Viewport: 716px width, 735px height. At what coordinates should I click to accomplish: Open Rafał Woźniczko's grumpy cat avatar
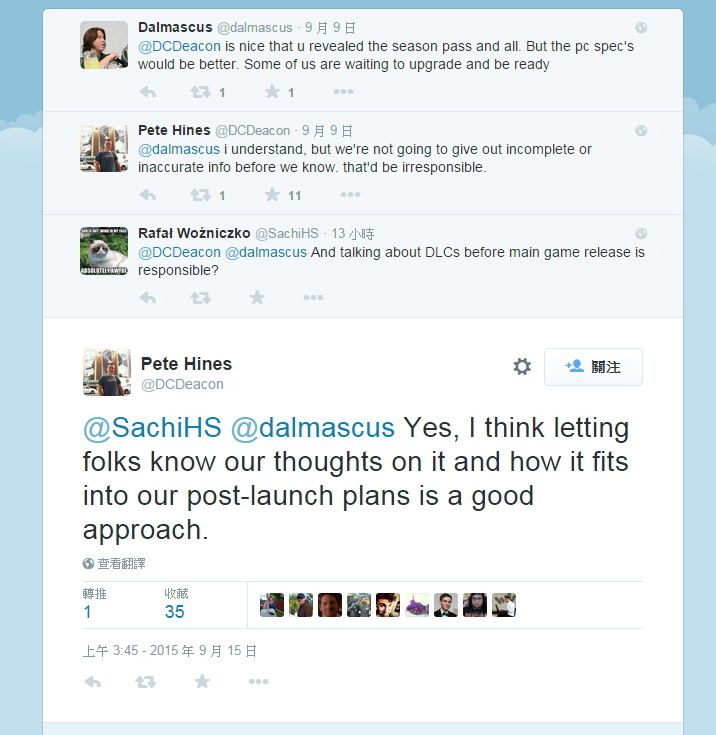point(104,251)
